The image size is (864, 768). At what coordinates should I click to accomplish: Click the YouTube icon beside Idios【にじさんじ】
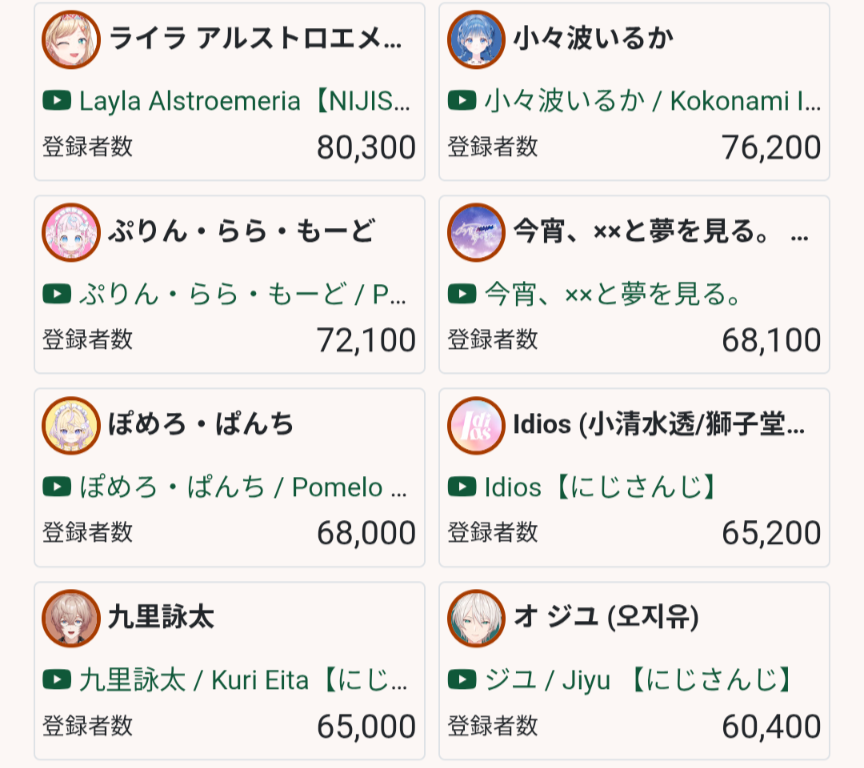tap(462, 486)
